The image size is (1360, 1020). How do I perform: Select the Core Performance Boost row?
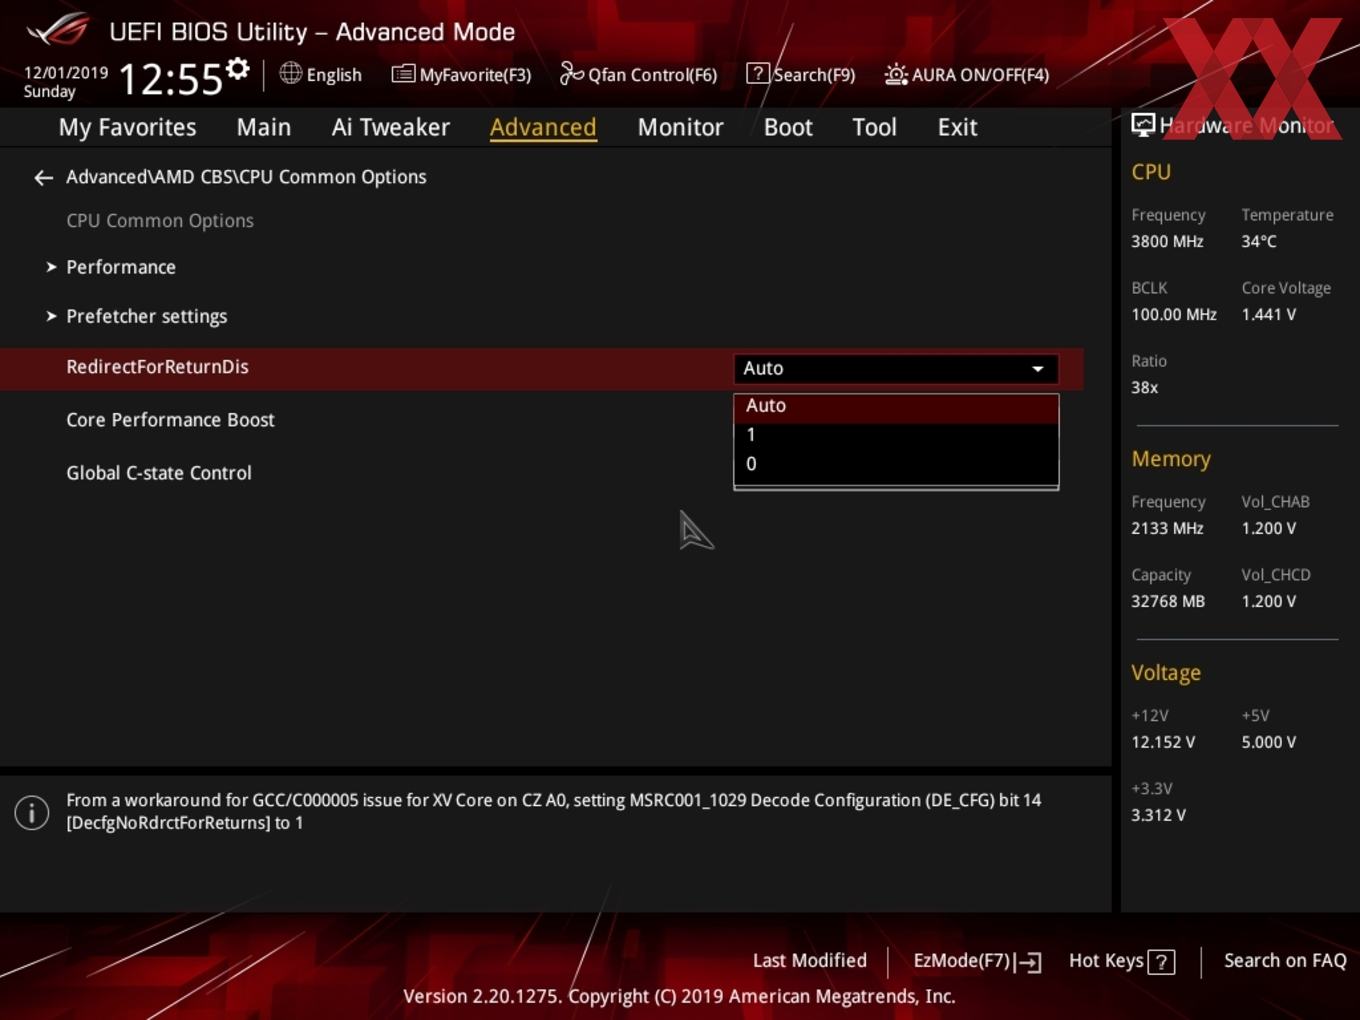(x=541, y=420)
